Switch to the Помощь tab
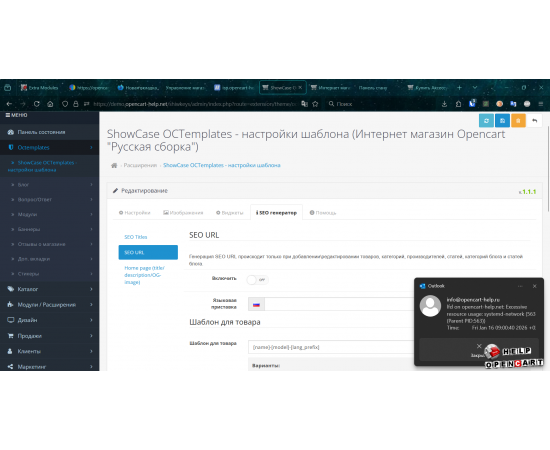Image resolution: width=550 pixels, height=450 pixels. (323, 213)
